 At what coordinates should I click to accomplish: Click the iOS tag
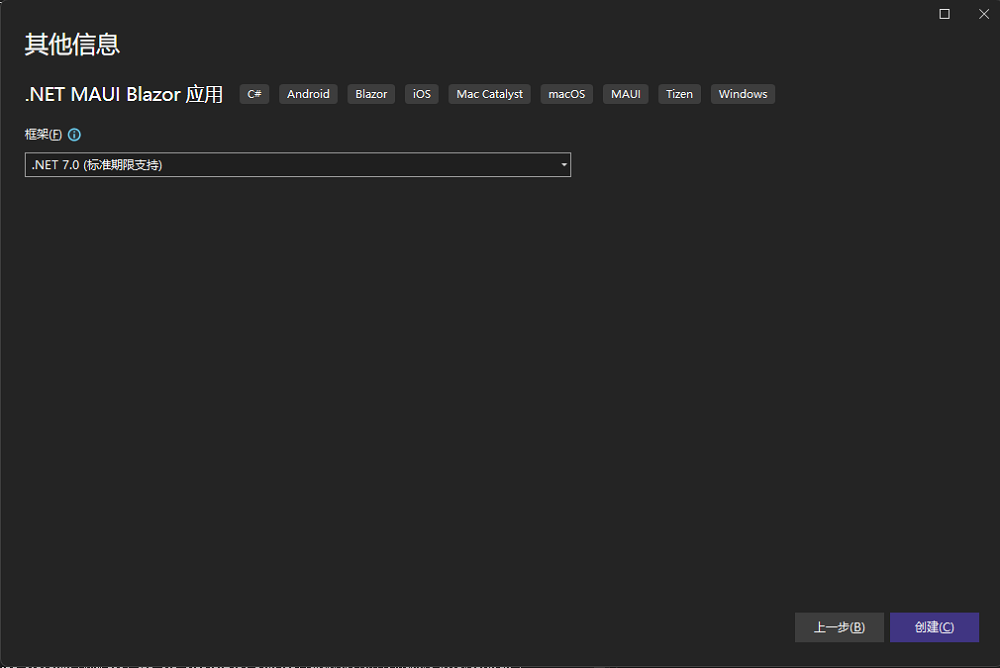pyautogui.click(x=422, y=94)
